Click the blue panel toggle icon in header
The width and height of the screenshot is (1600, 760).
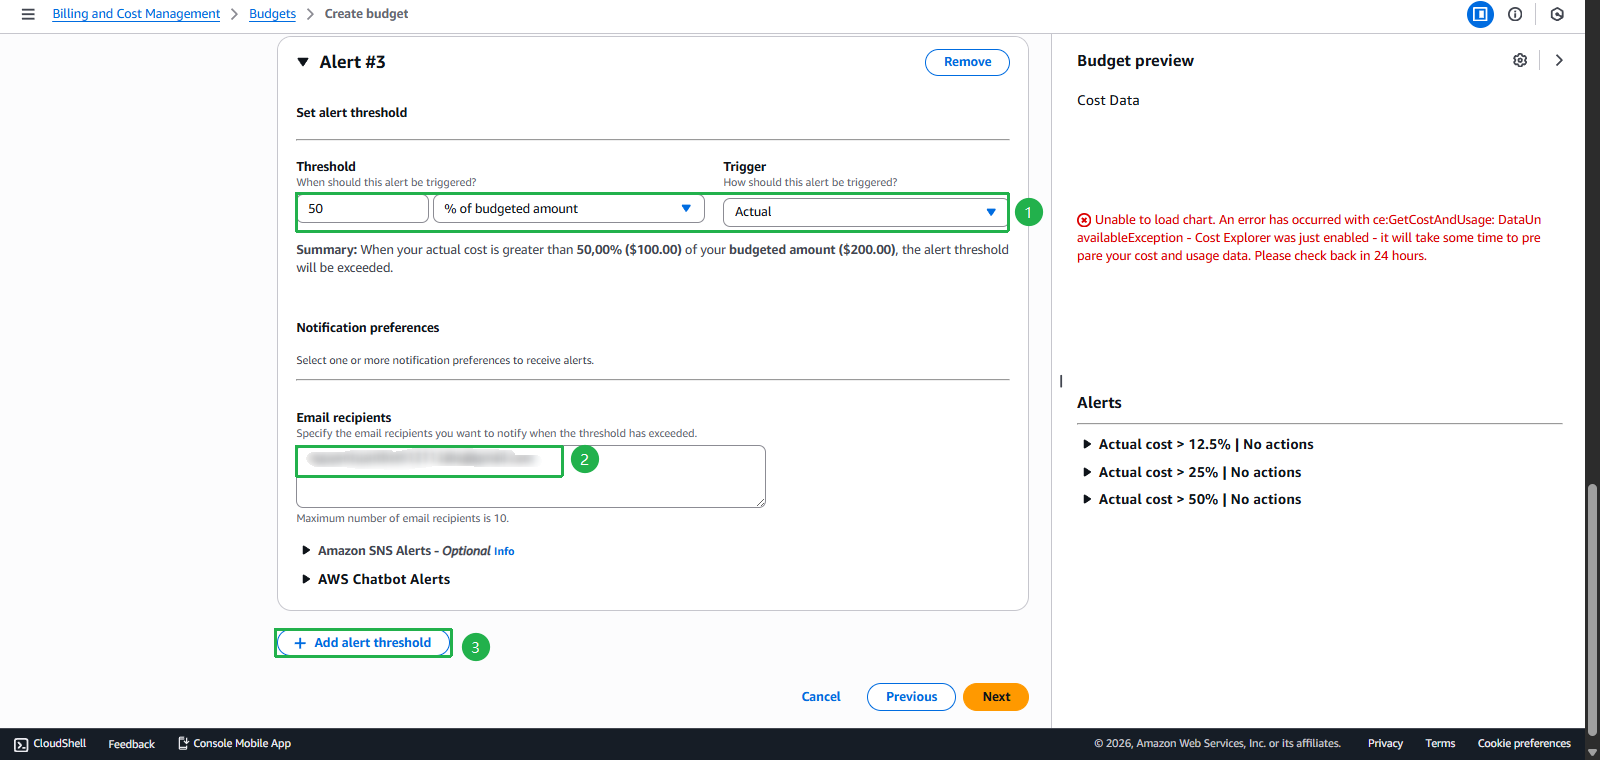click(1480, 14)
